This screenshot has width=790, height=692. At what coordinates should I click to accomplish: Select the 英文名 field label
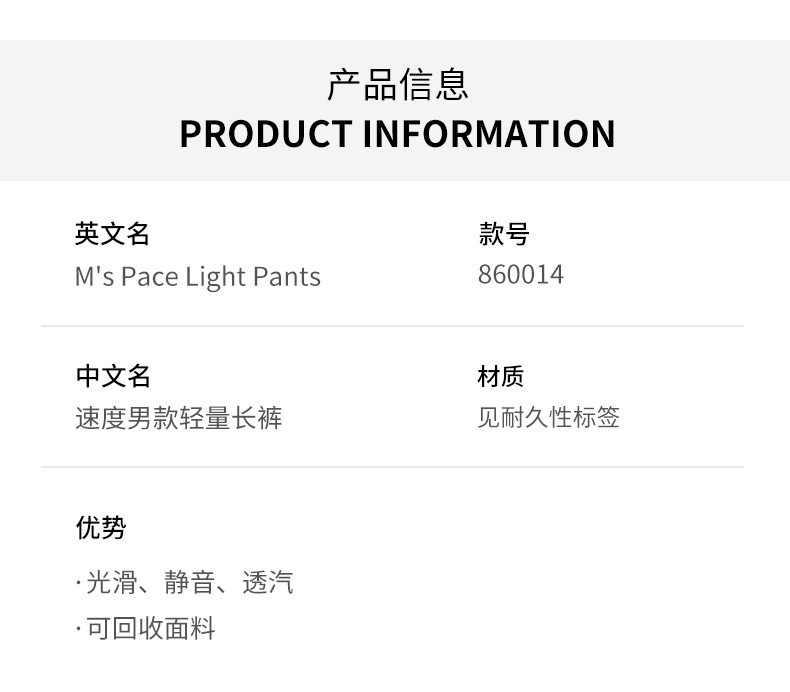pos(112,234)
